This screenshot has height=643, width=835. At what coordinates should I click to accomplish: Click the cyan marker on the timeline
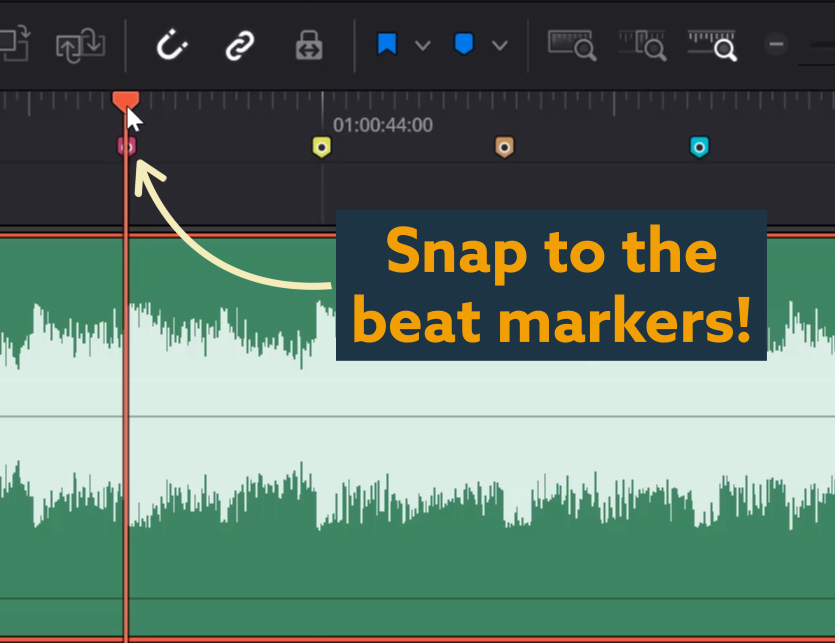coord(699,145)
